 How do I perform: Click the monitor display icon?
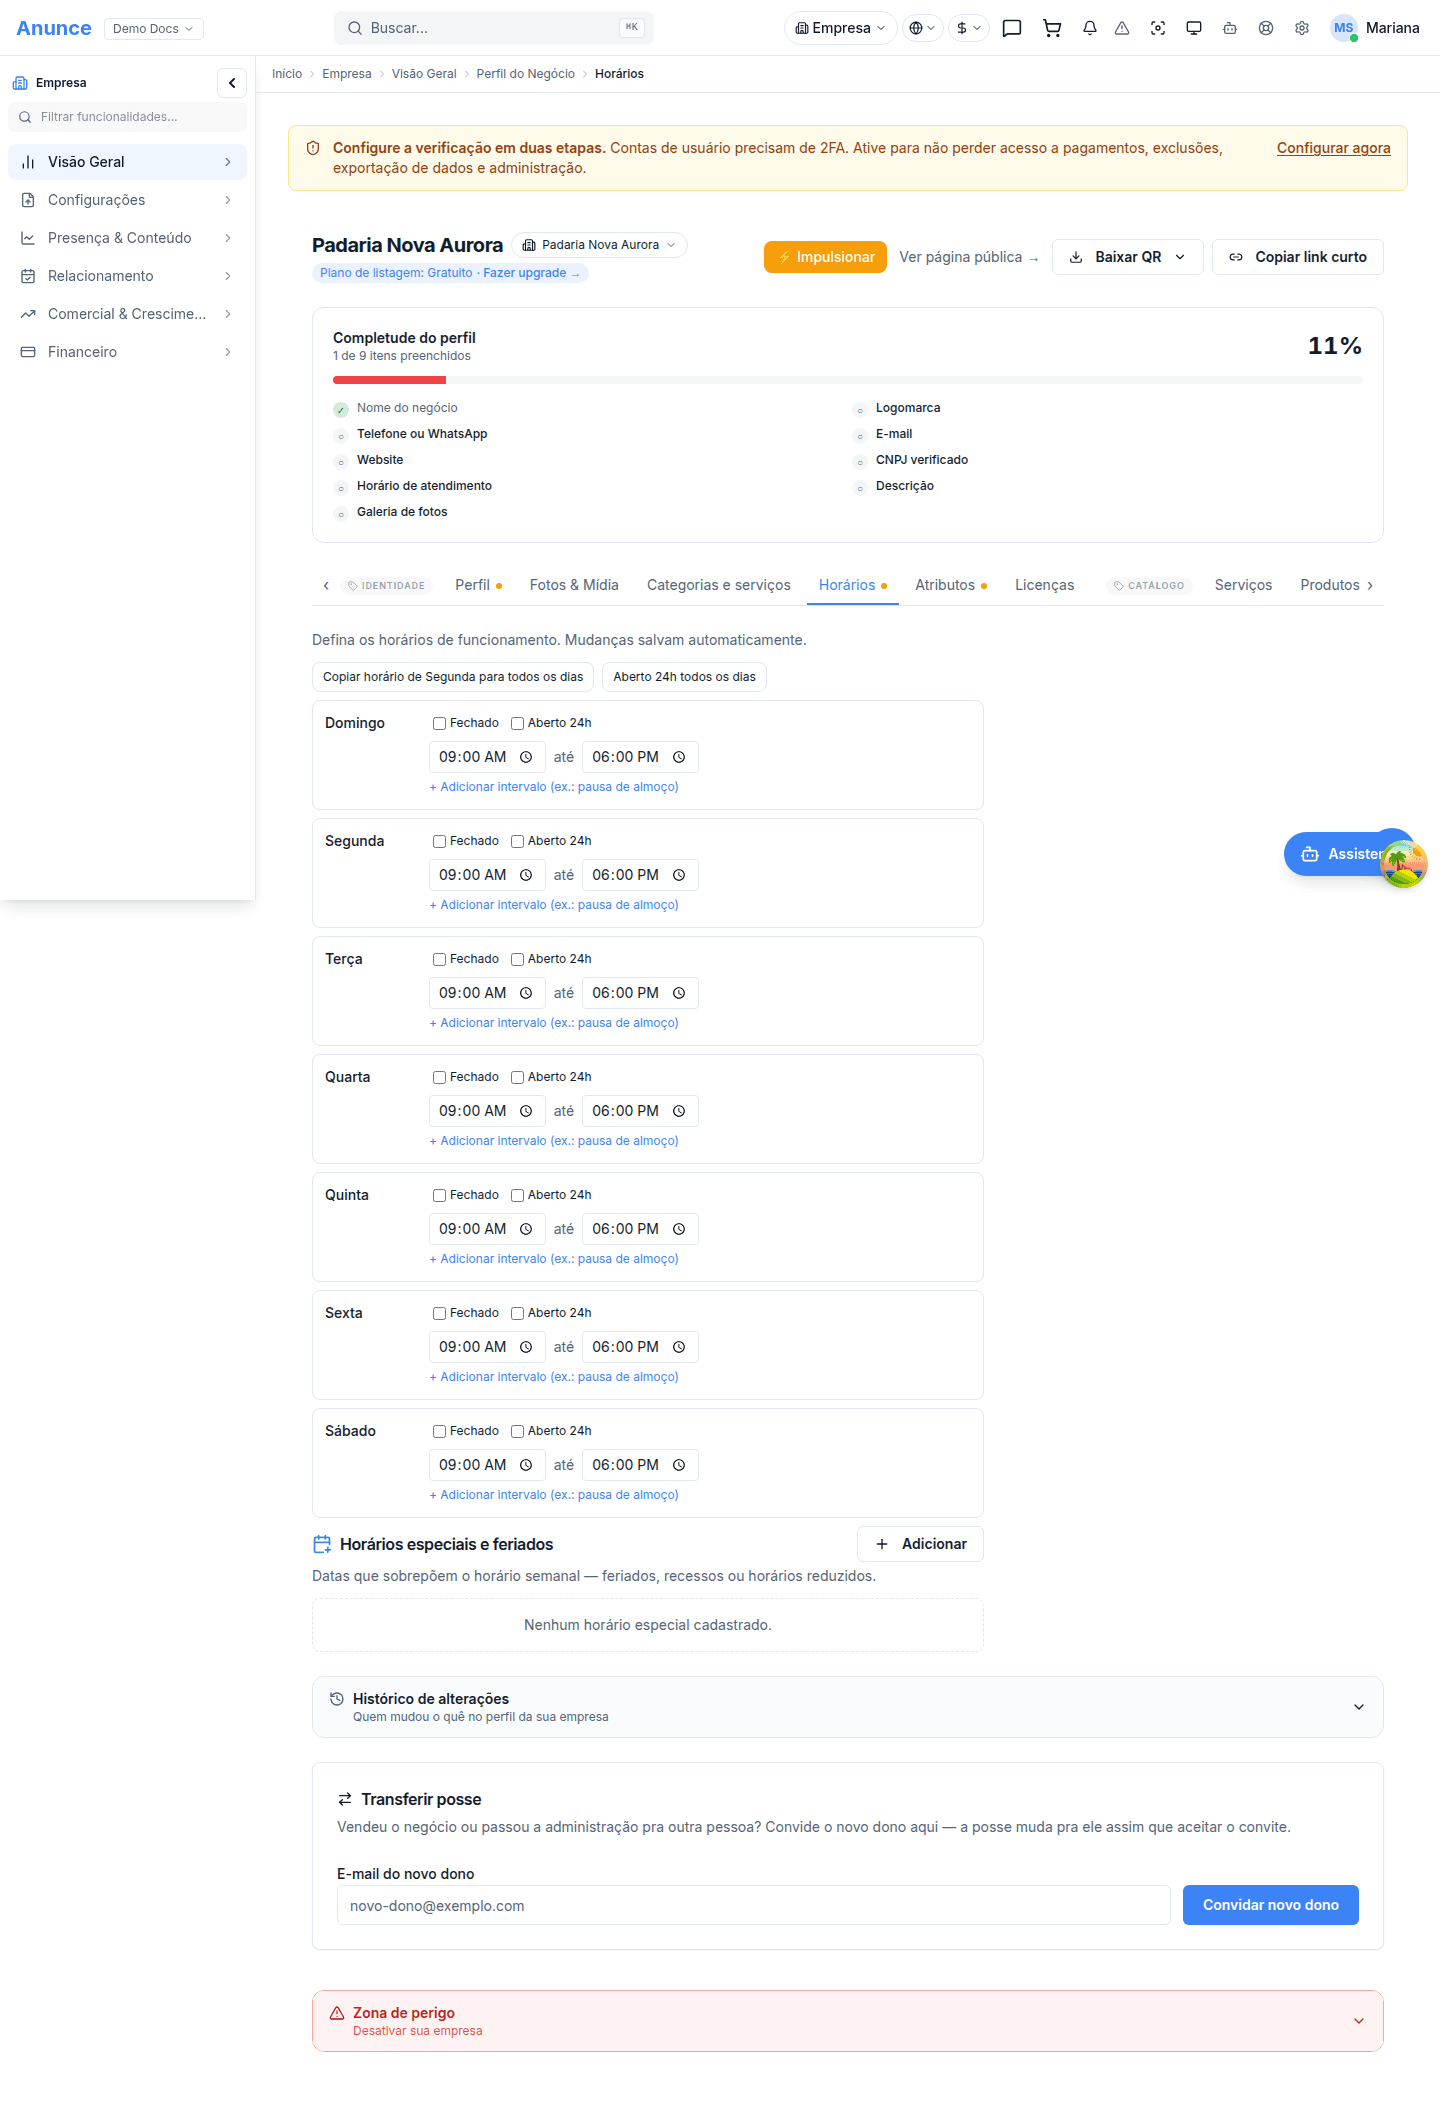click(1194, 28)
